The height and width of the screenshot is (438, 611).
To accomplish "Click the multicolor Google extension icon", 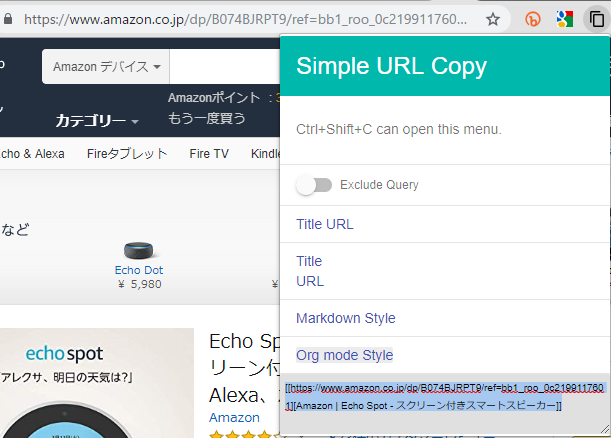I will (565, 19).
